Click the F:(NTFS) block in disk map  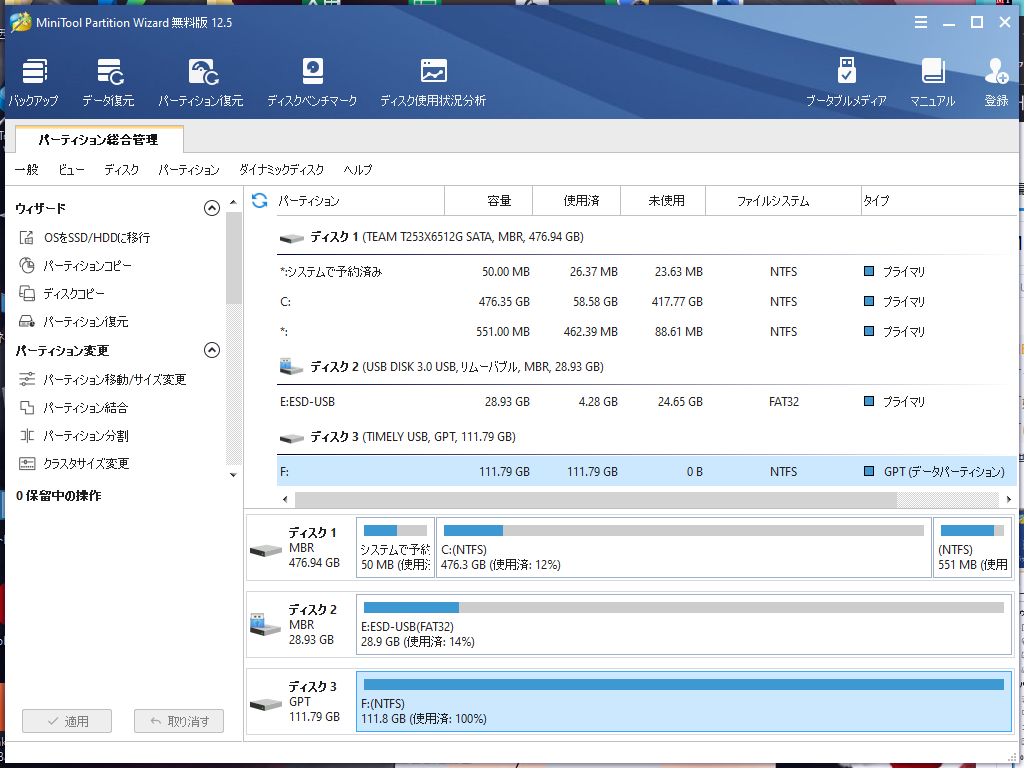[684, 701]
